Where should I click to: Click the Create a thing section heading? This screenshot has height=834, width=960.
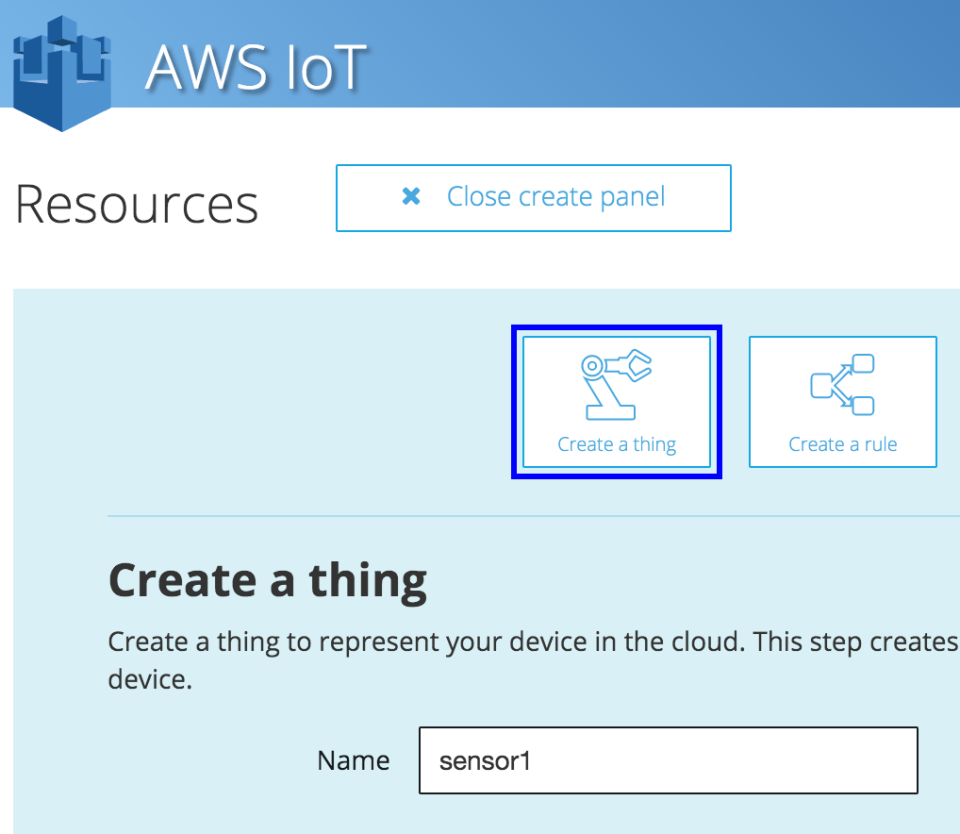tap(267, 580)
